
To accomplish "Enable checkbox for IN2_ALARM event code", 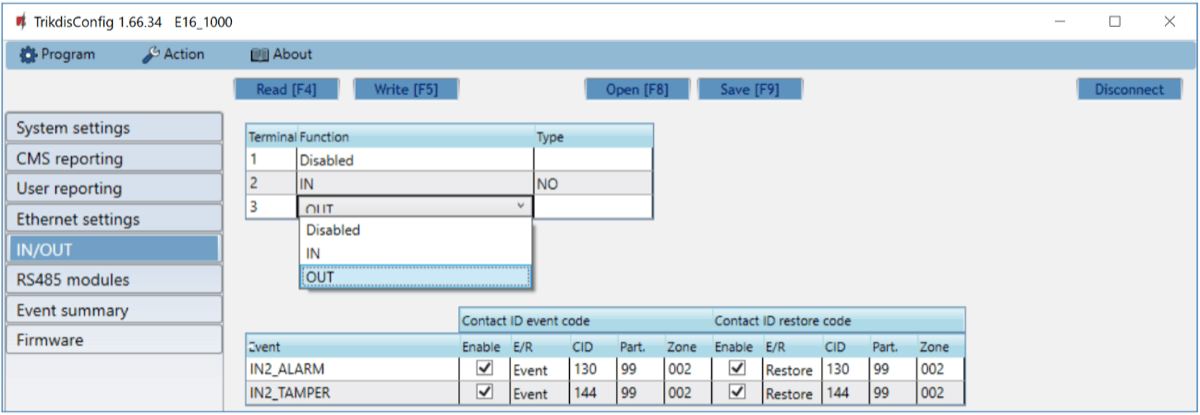I will point(485,369).
